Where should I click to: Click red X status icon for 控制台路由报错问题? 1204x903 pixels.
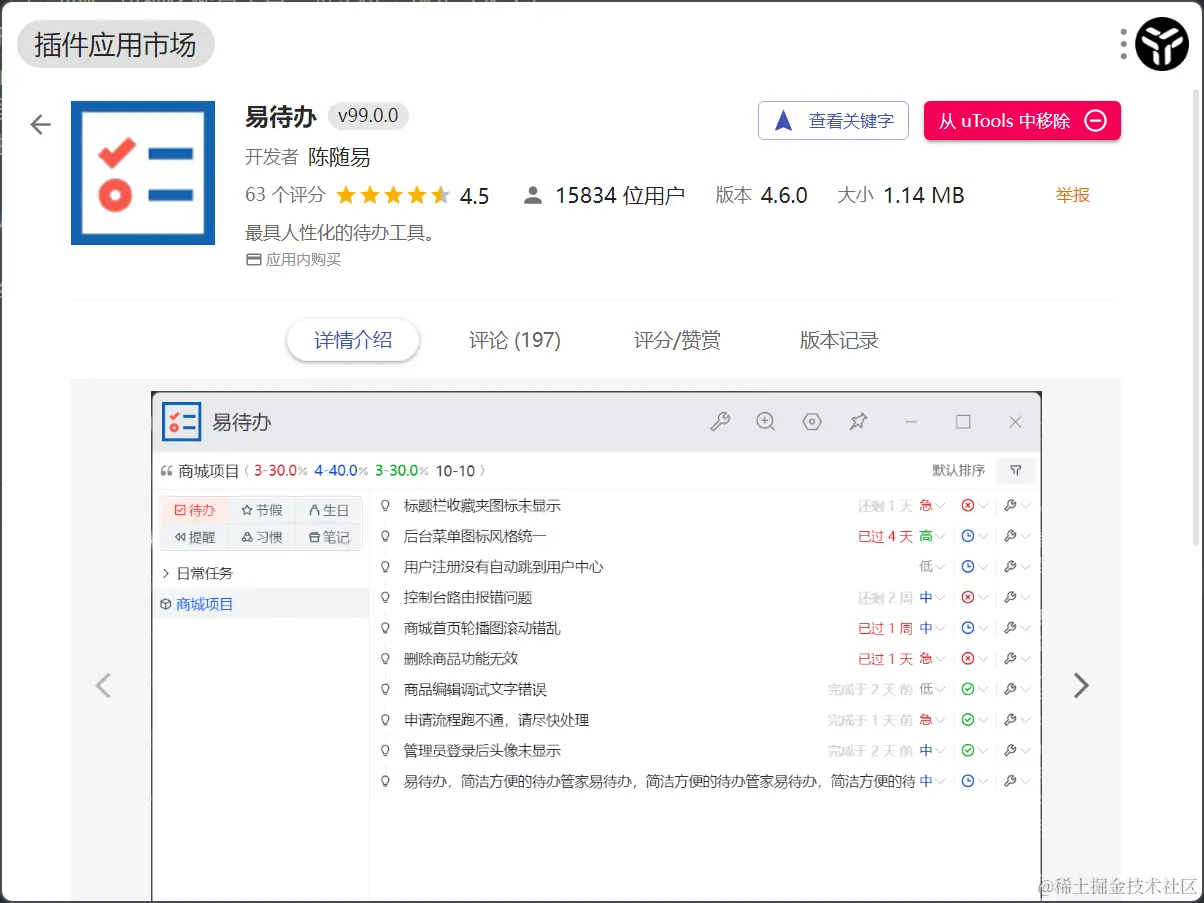tap(968, 598)
